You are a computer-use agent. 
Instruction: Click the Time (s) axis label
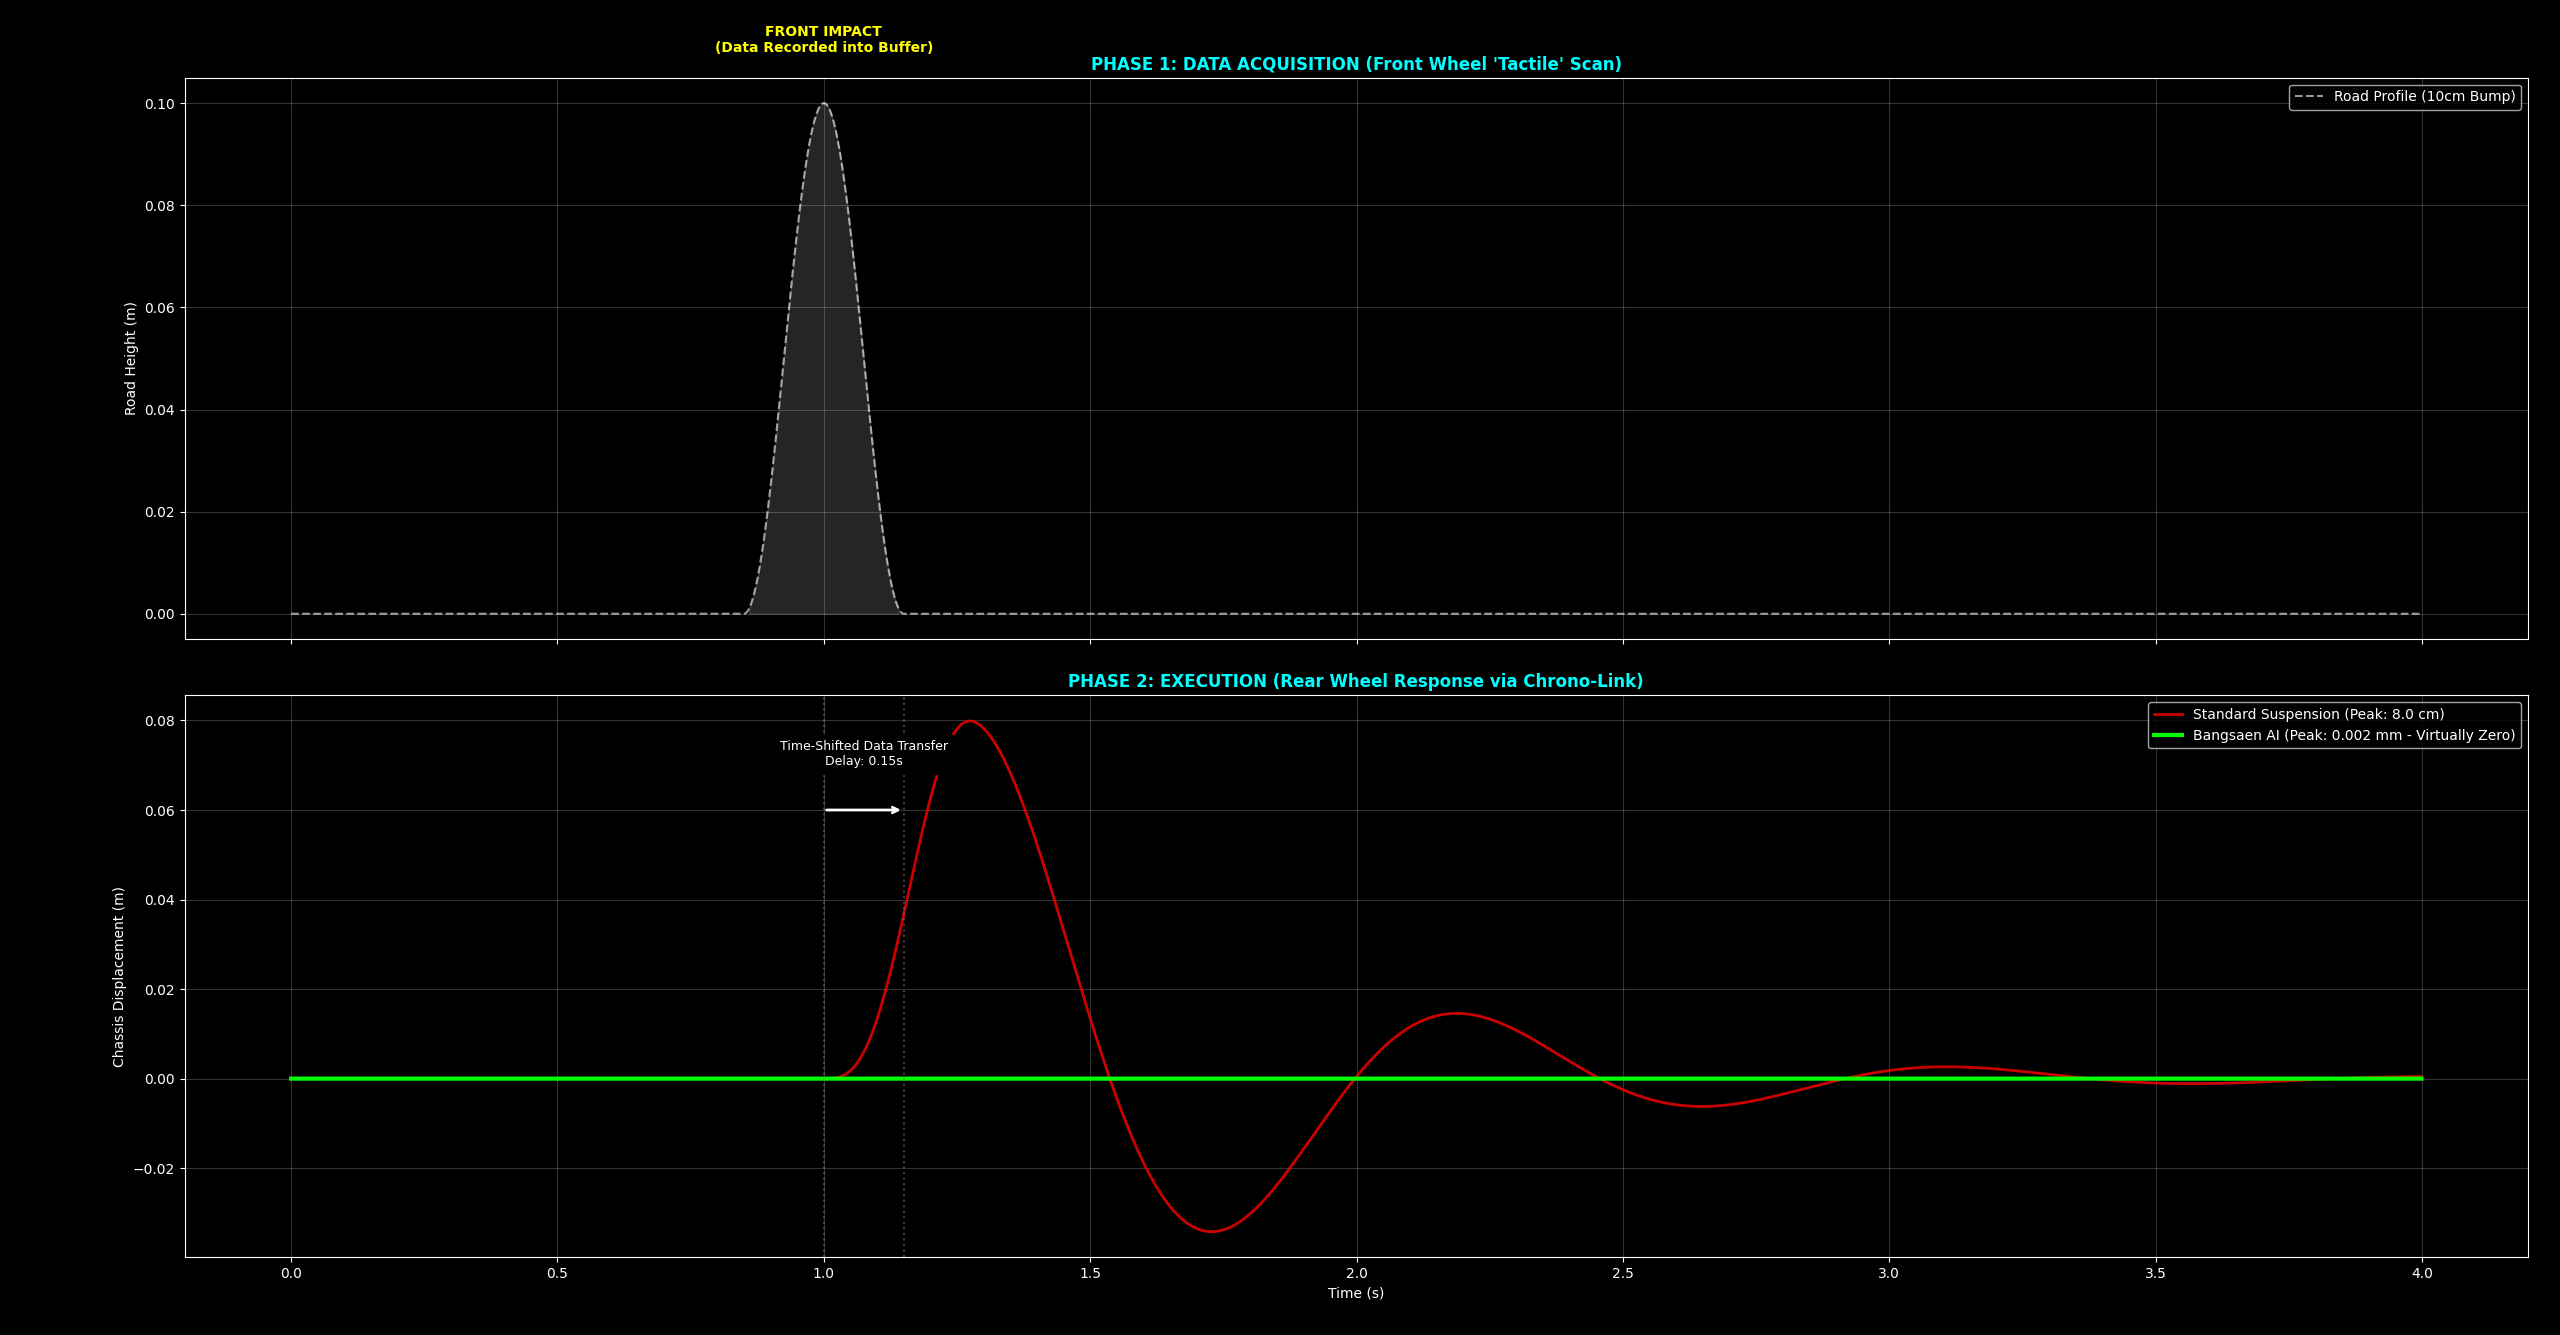coord(1355,1292)
